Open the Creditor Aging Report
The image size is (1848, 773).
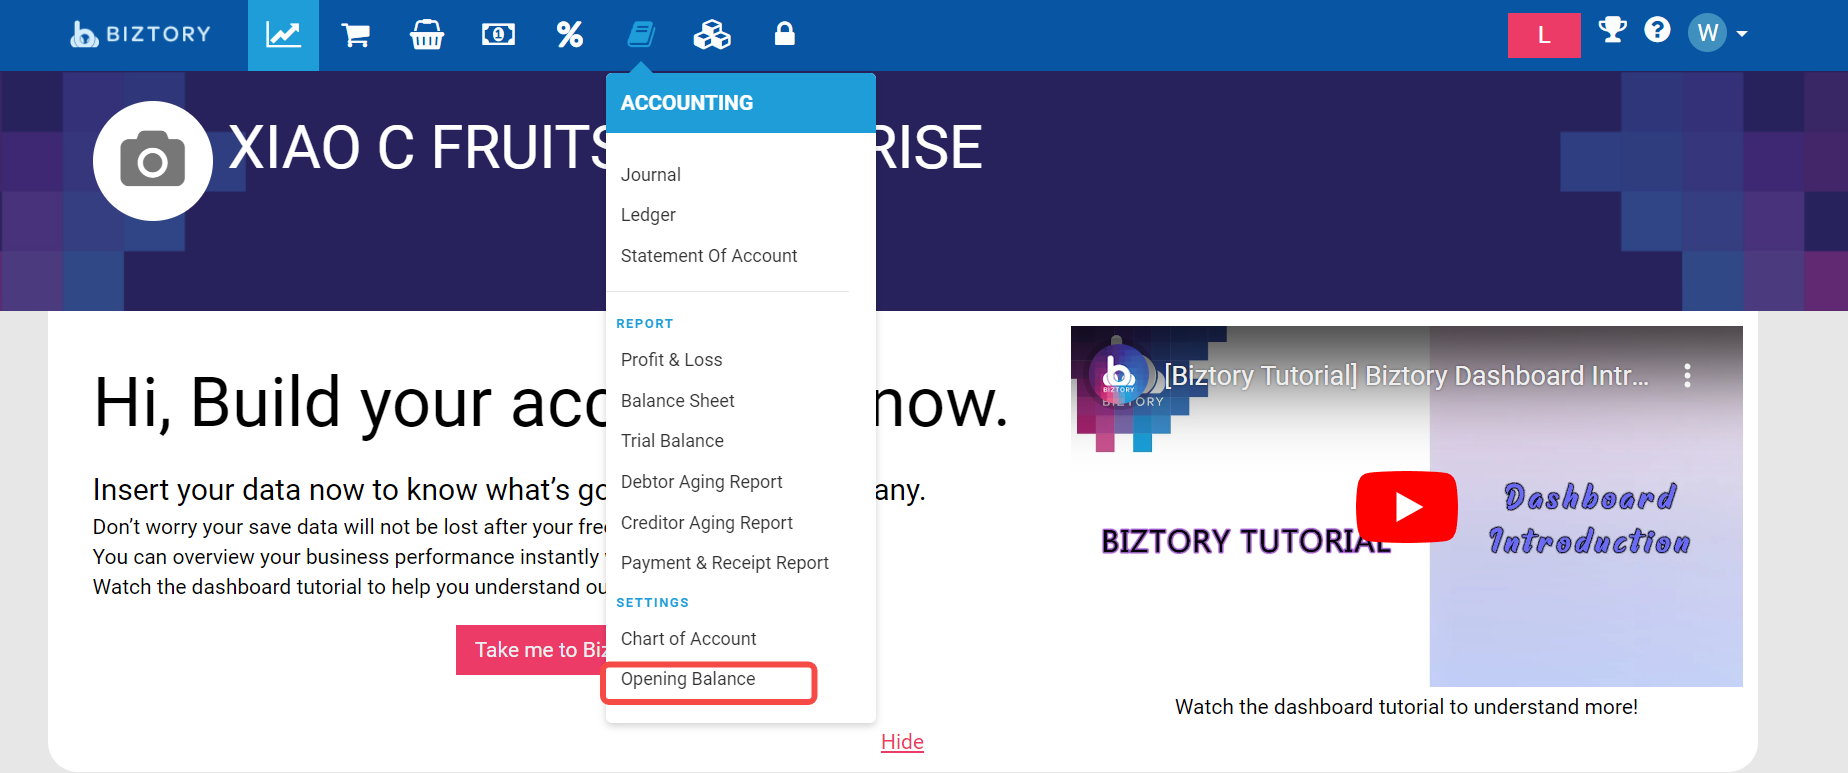pos(706,523)
